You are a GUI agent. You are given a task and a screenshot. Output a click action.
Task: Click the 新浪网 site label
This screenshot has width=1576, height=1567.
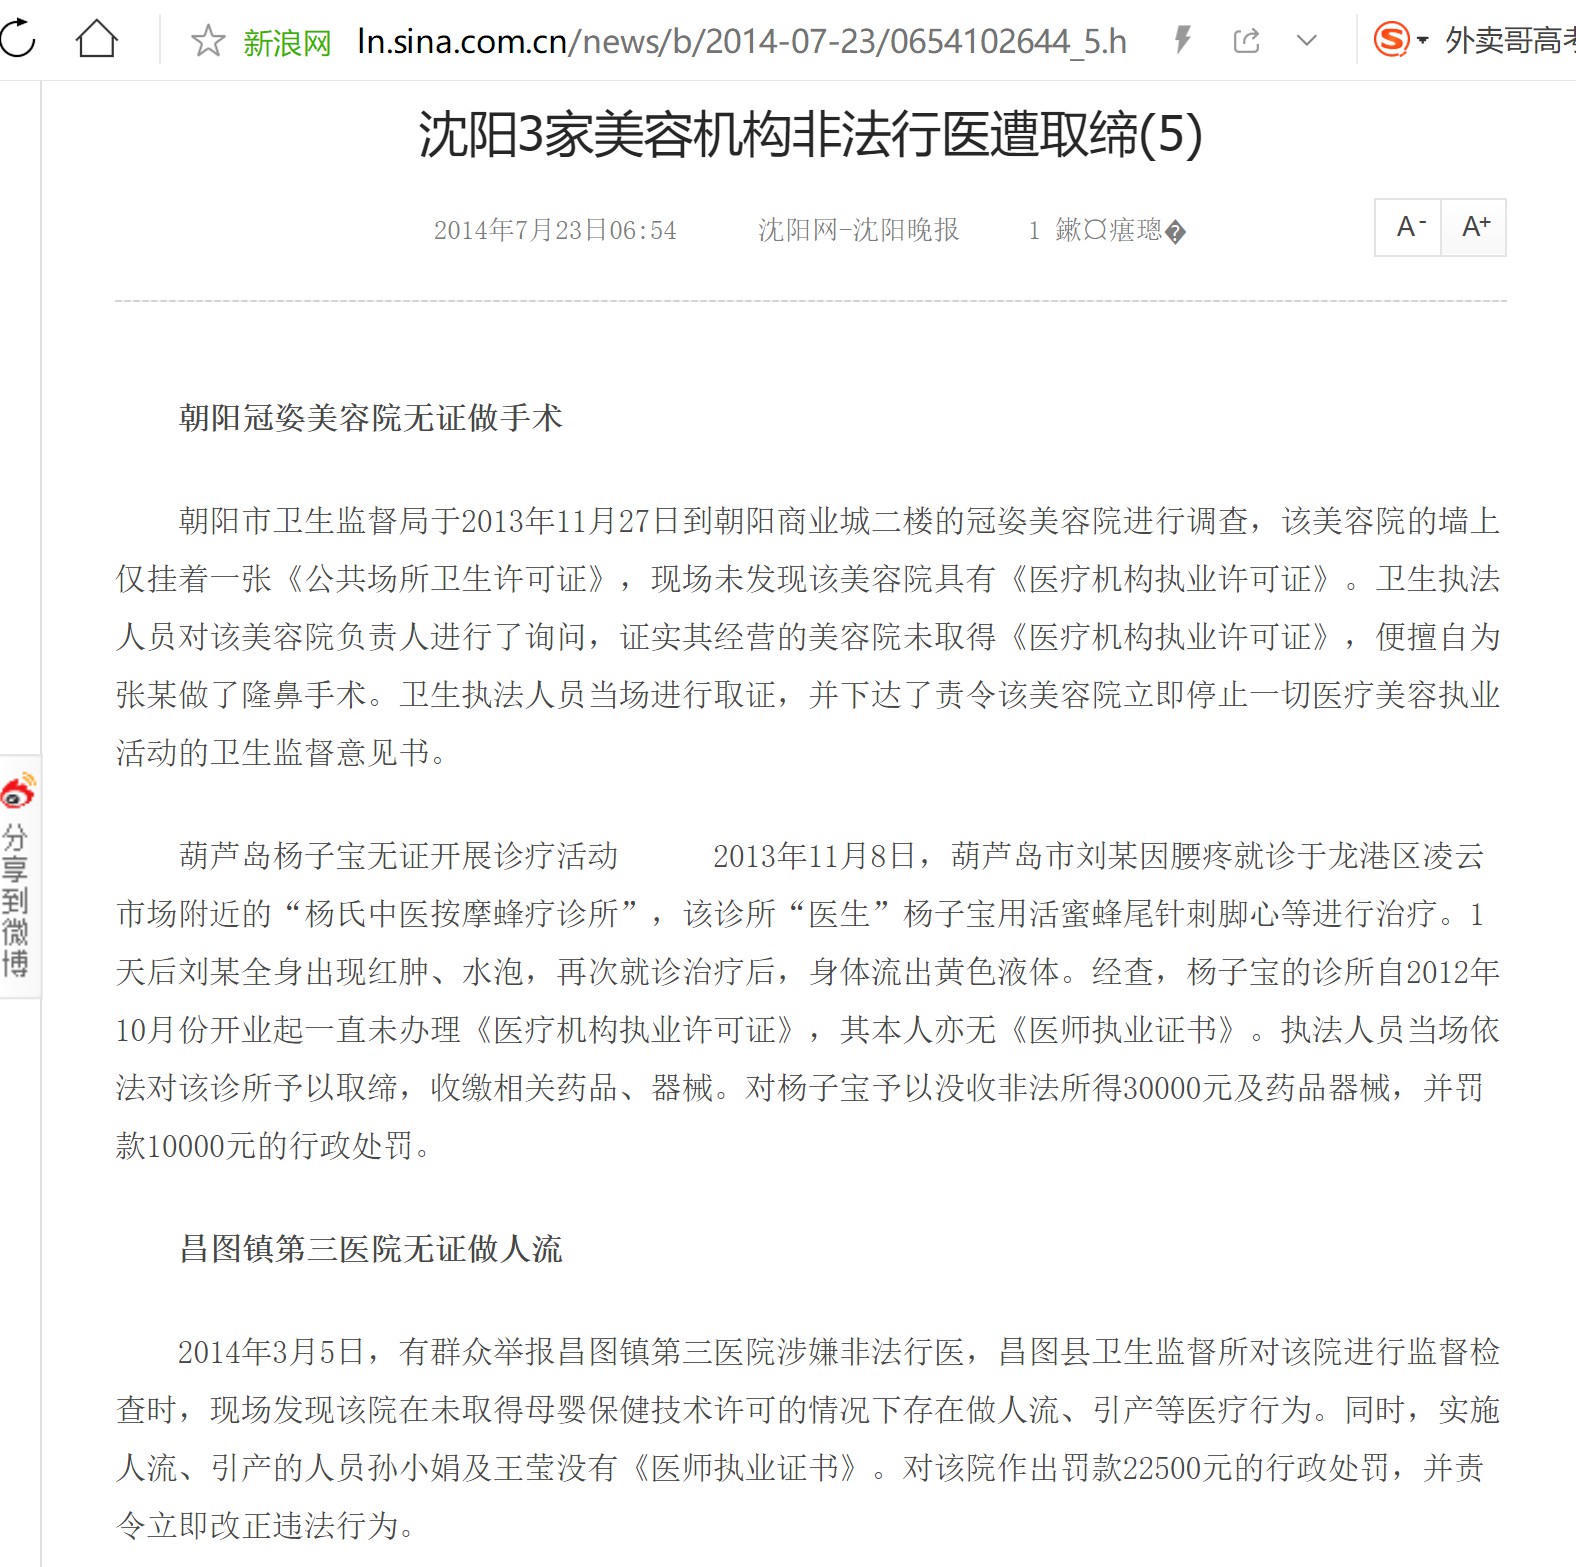point(287,43)
